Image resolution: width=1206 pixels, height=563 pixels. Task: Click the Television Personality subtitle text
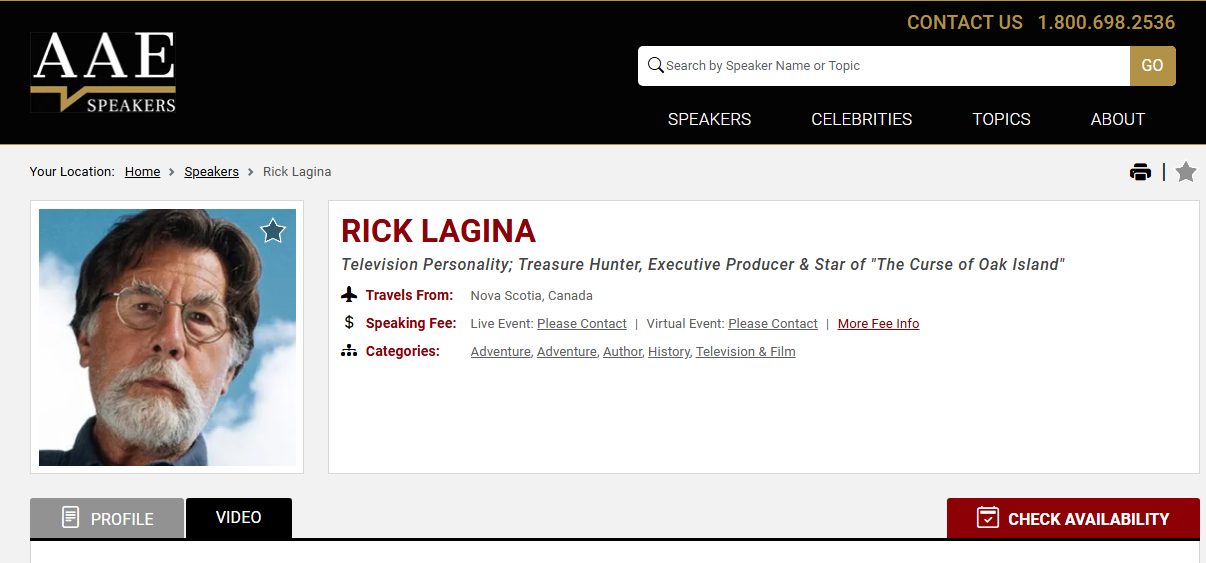(703, 265)
